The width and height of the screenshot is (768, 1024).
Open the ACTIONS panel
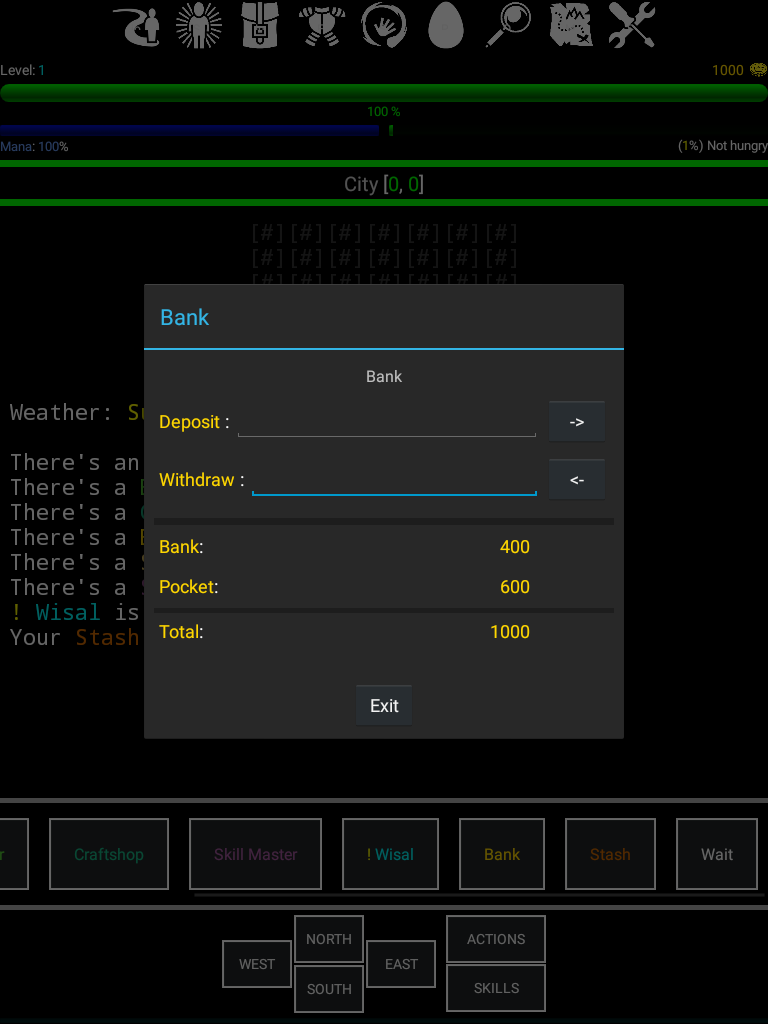click(x=496, y=939)
